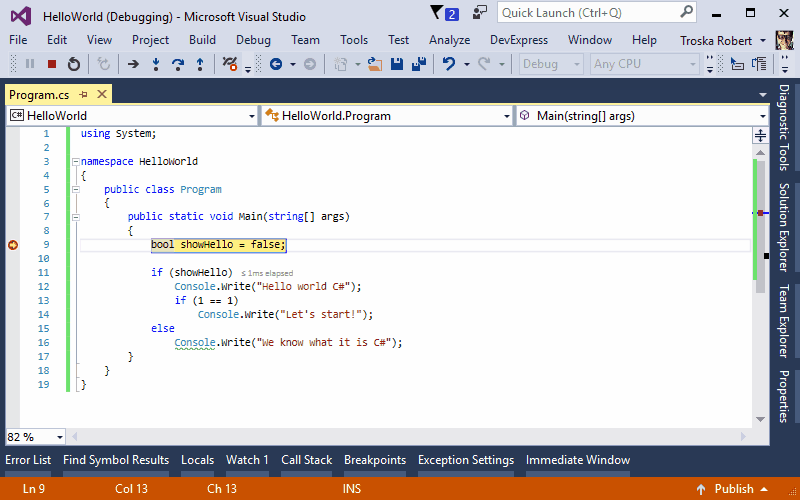
Task: Open the Watch 1 tab
Action: point(247,460)
